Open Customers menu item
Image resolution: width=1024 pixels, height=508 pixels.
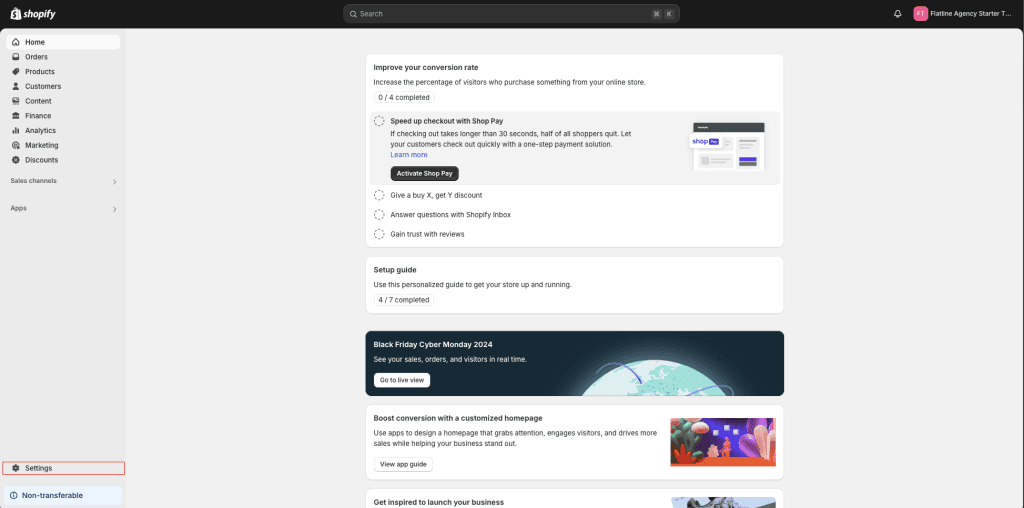(x=63, y=86)
